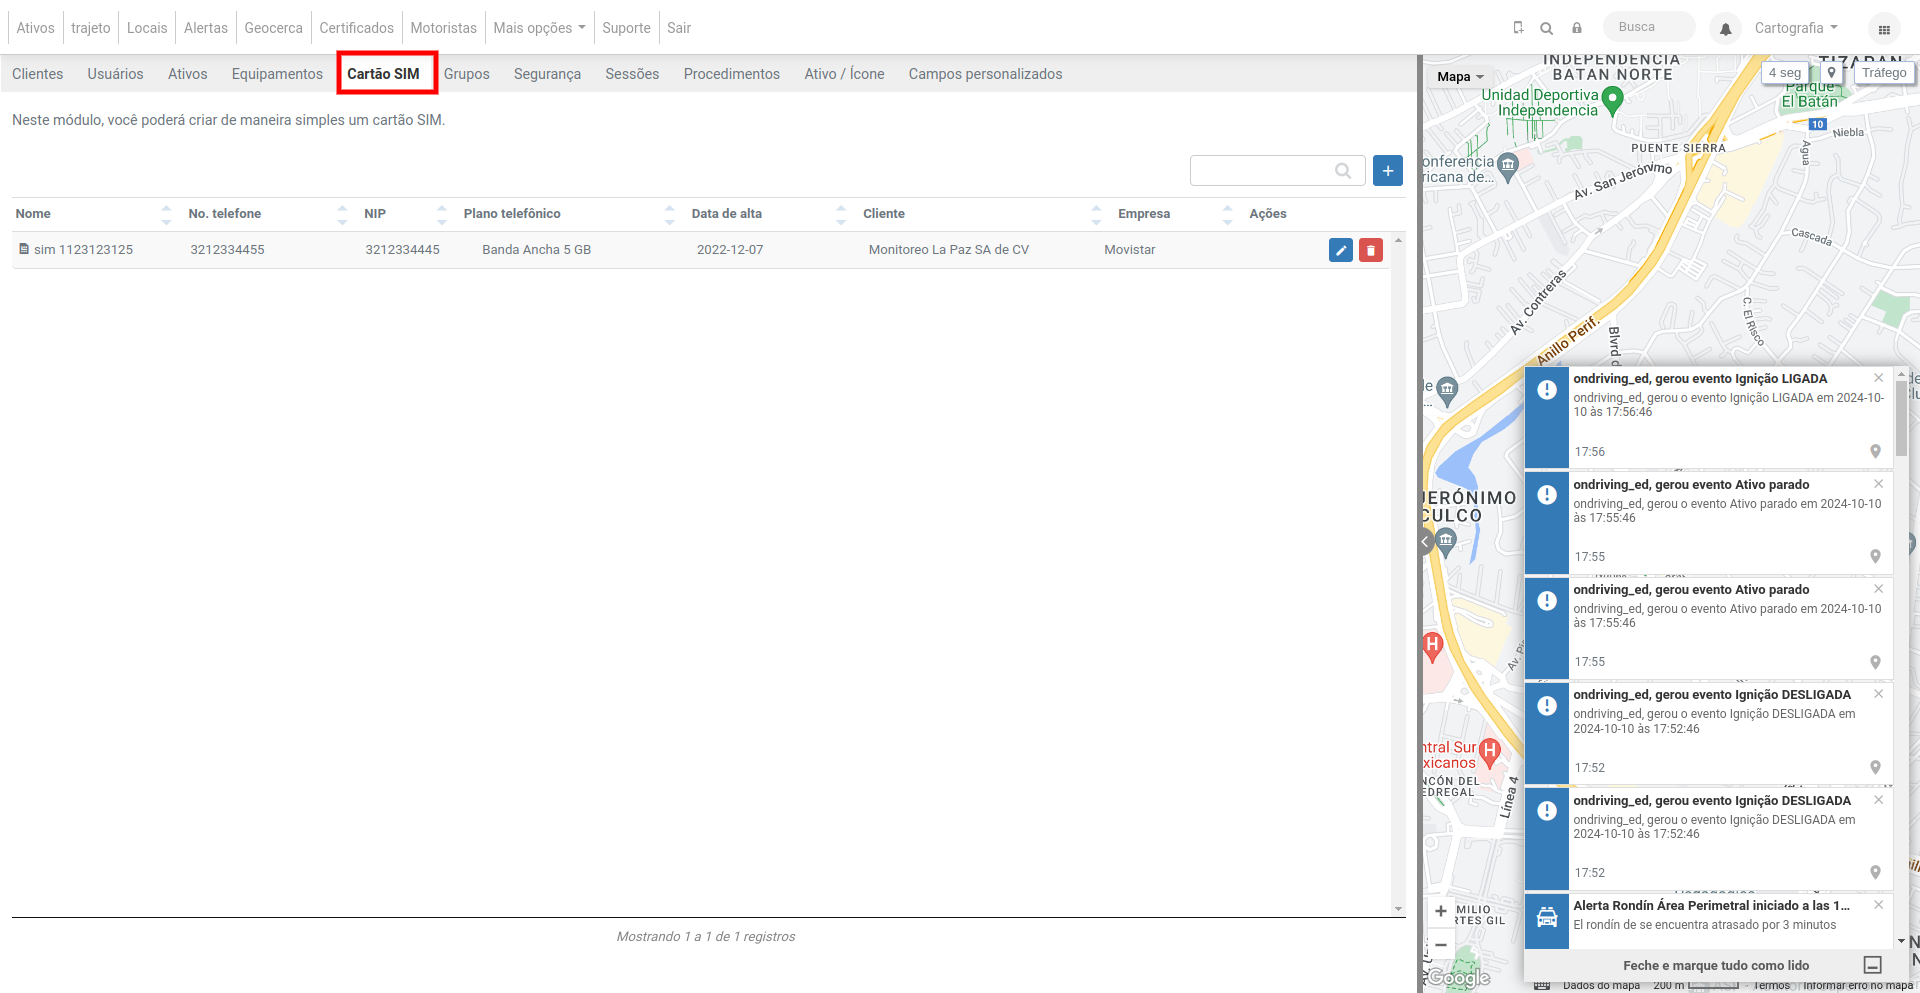
Task: Open the Clientes tab
Action: (38, 74)
